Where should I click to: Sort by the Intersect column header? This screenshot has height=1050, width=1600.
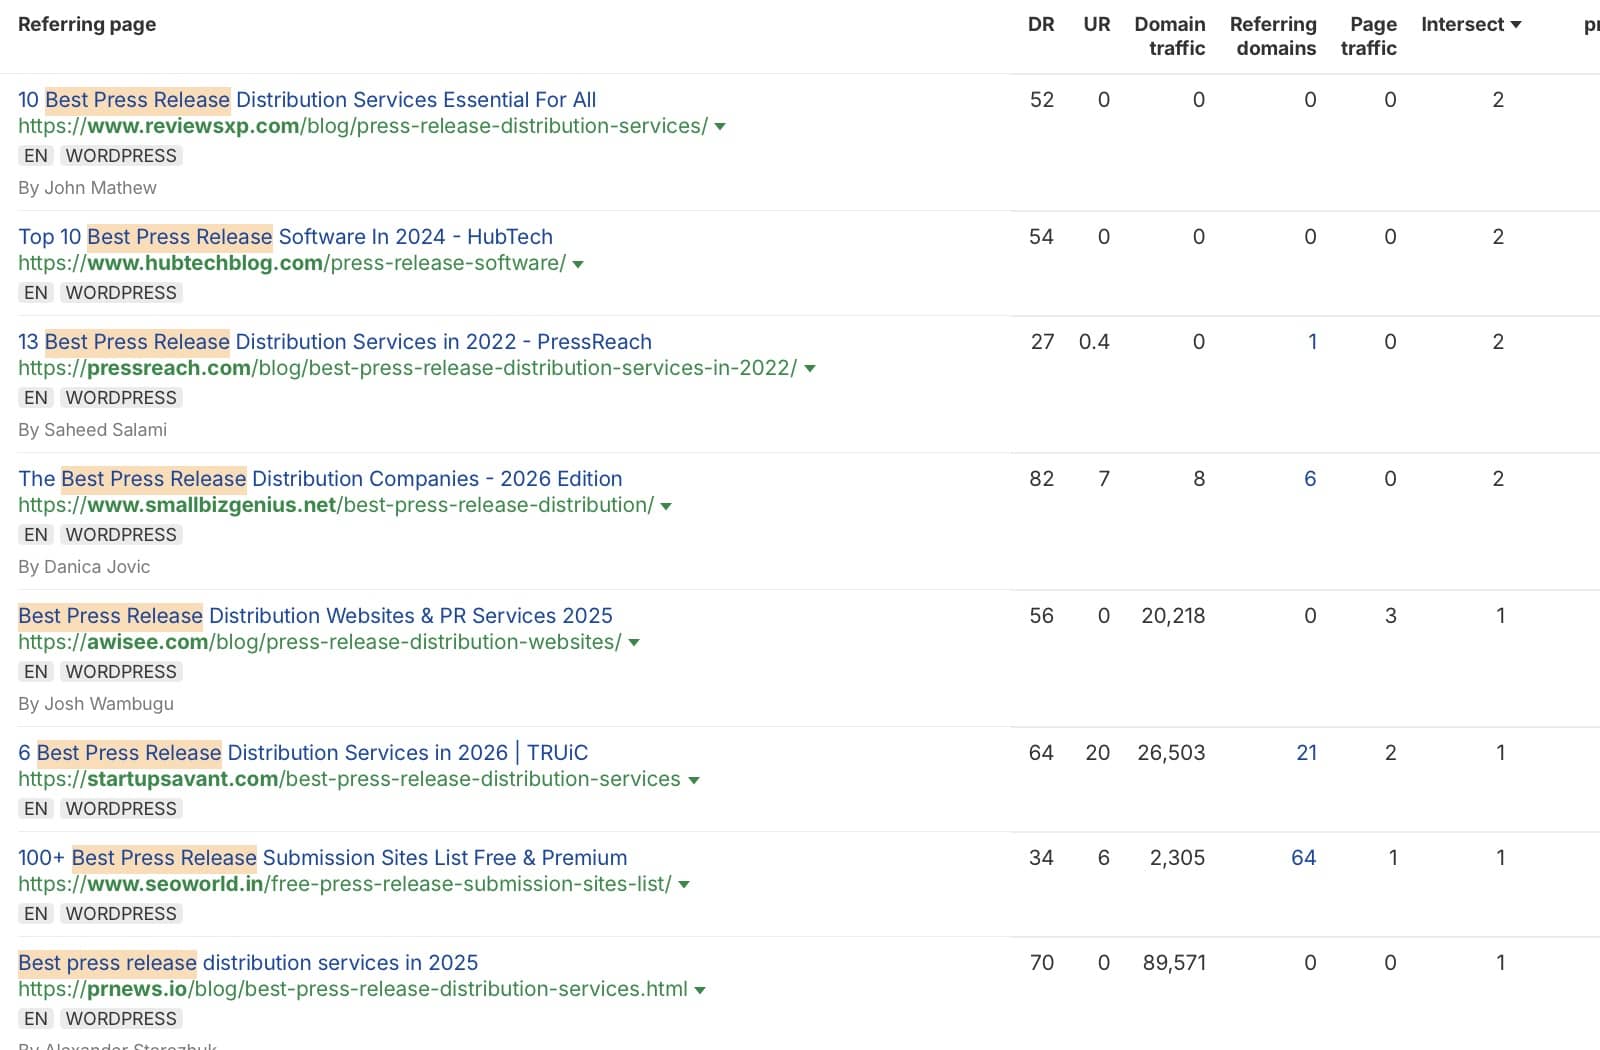(1471, 24)
